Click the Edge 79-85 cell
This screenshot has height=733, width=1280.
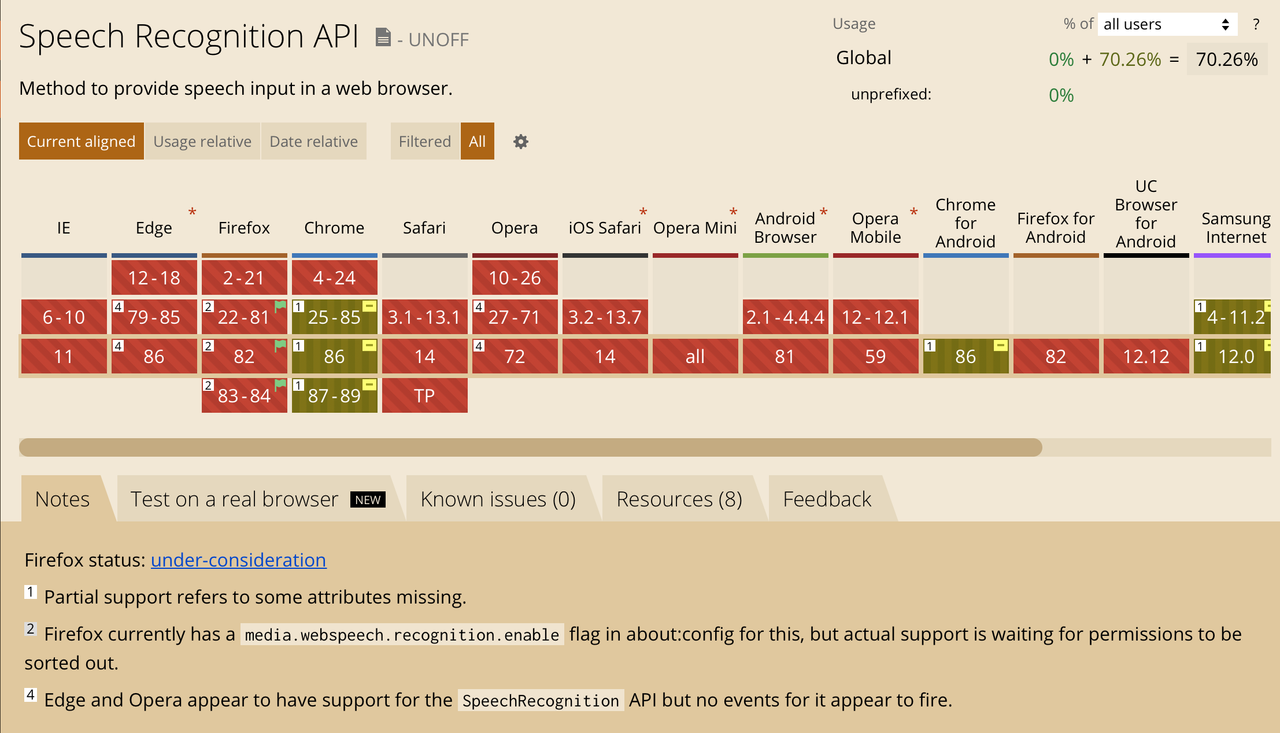pyautogui.click(x=154, y=317)
